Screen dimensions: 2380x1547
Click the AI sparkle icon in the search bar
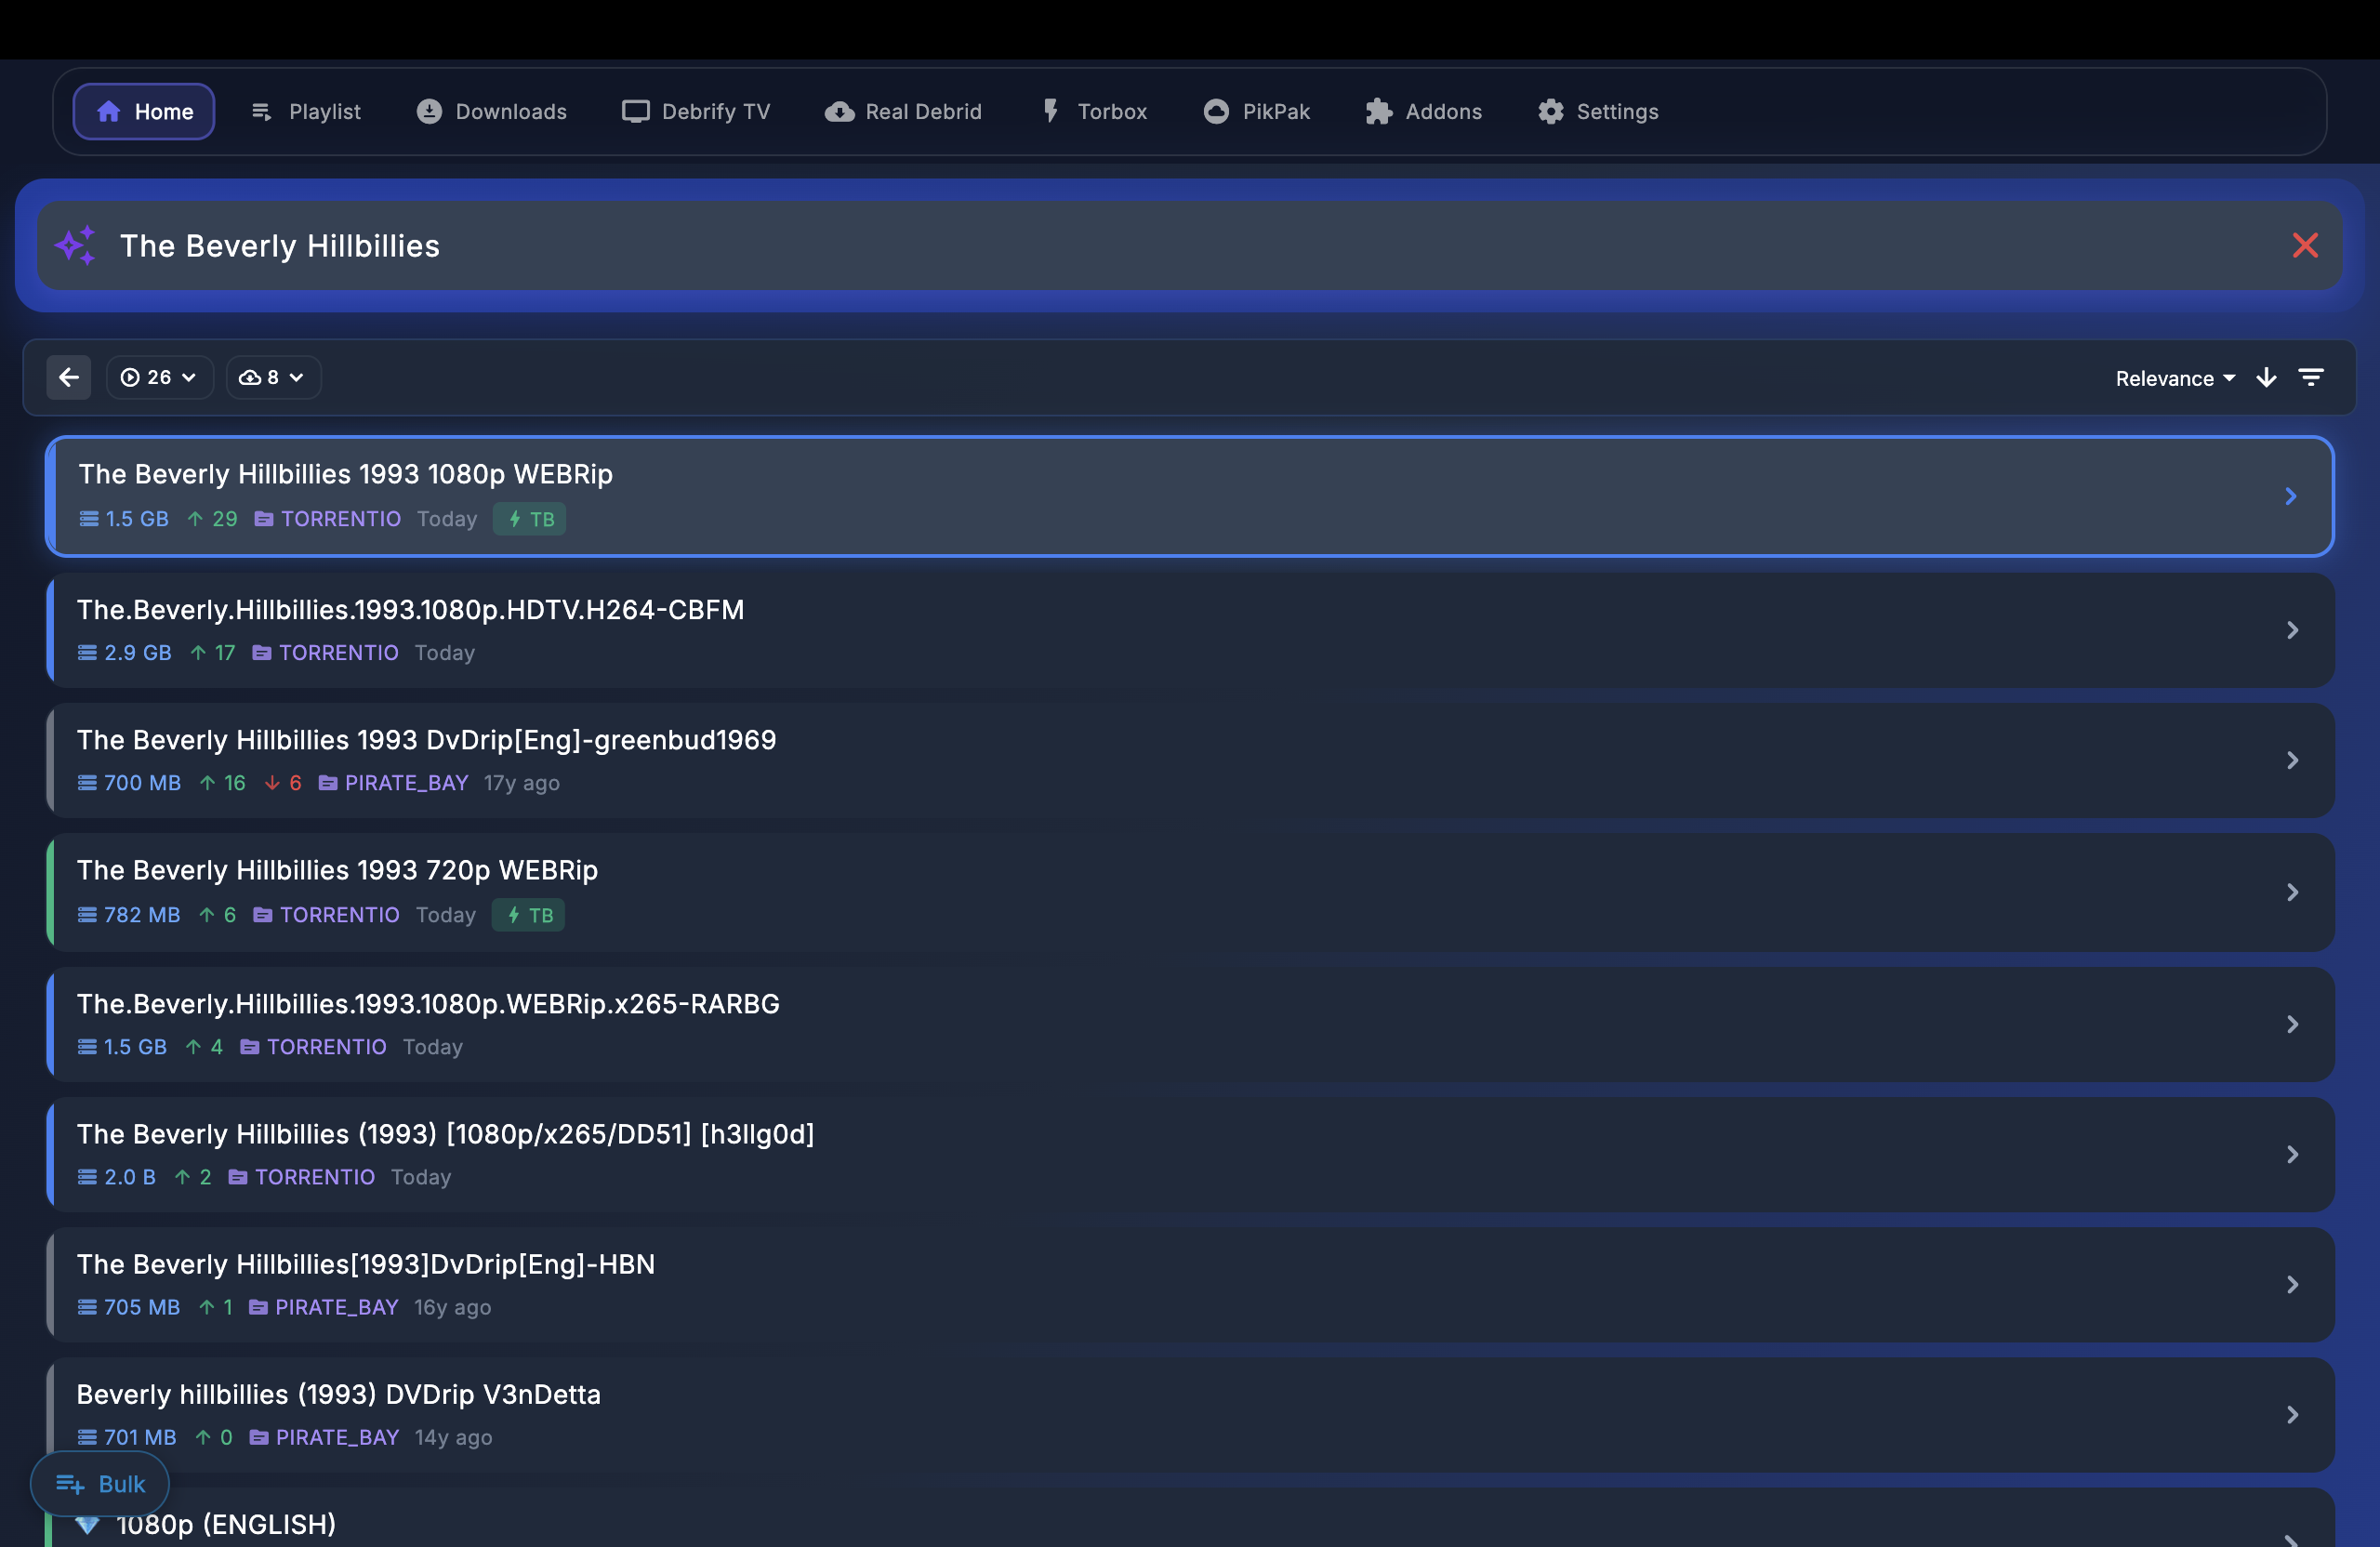point(75,245)
